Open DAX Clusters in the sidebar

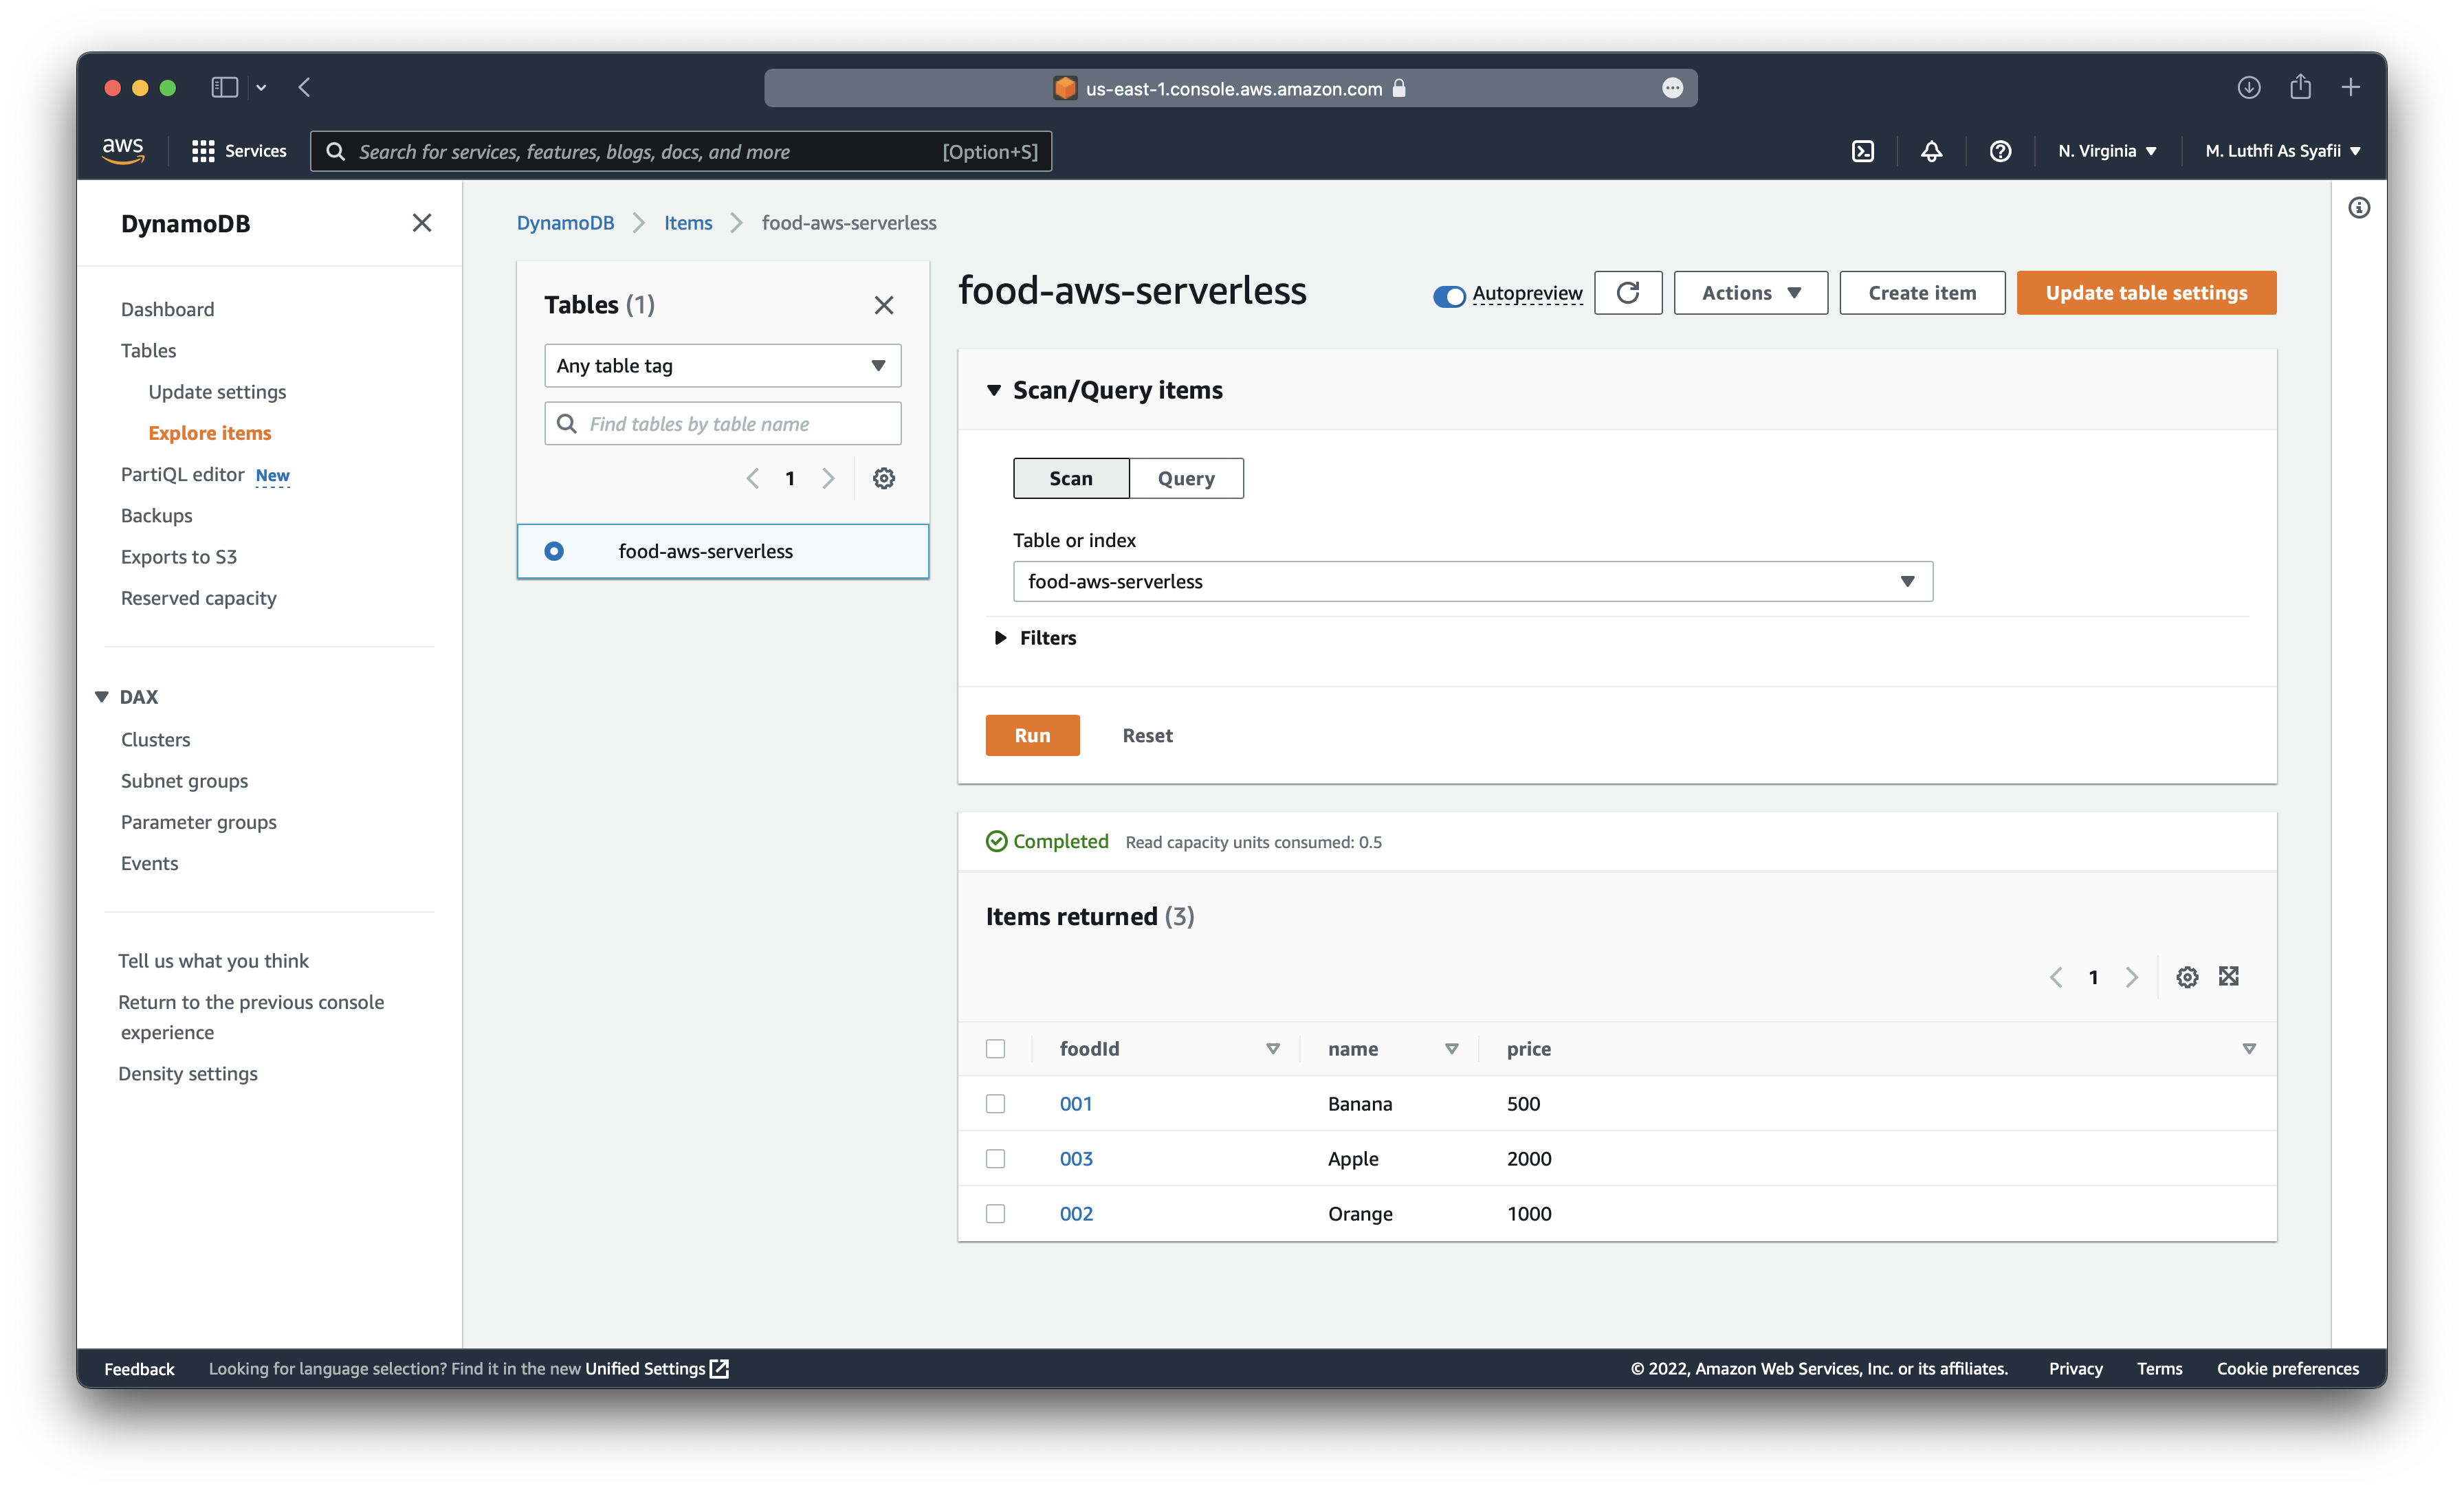pos(156,739)
